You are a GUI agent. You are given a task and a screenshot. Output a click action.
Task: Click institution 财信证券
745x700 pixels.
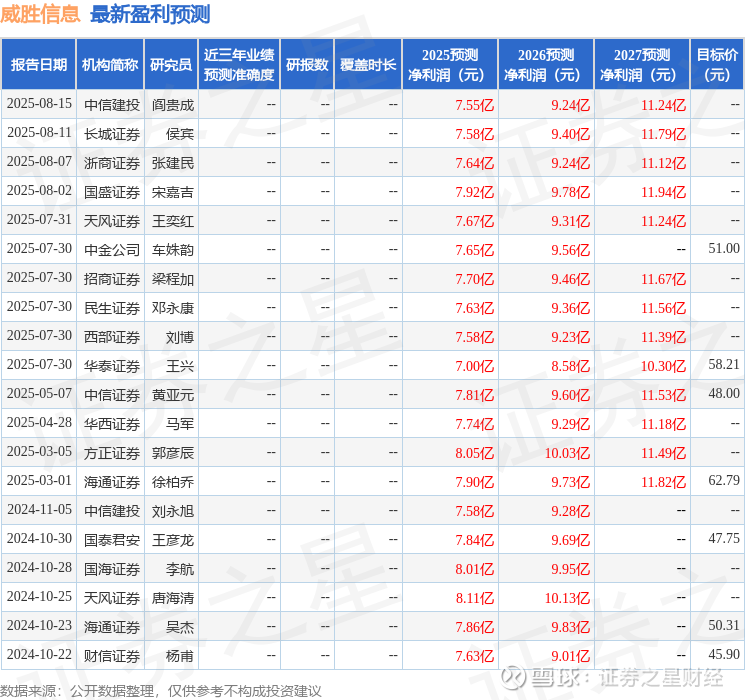click(x=112, y=656)
